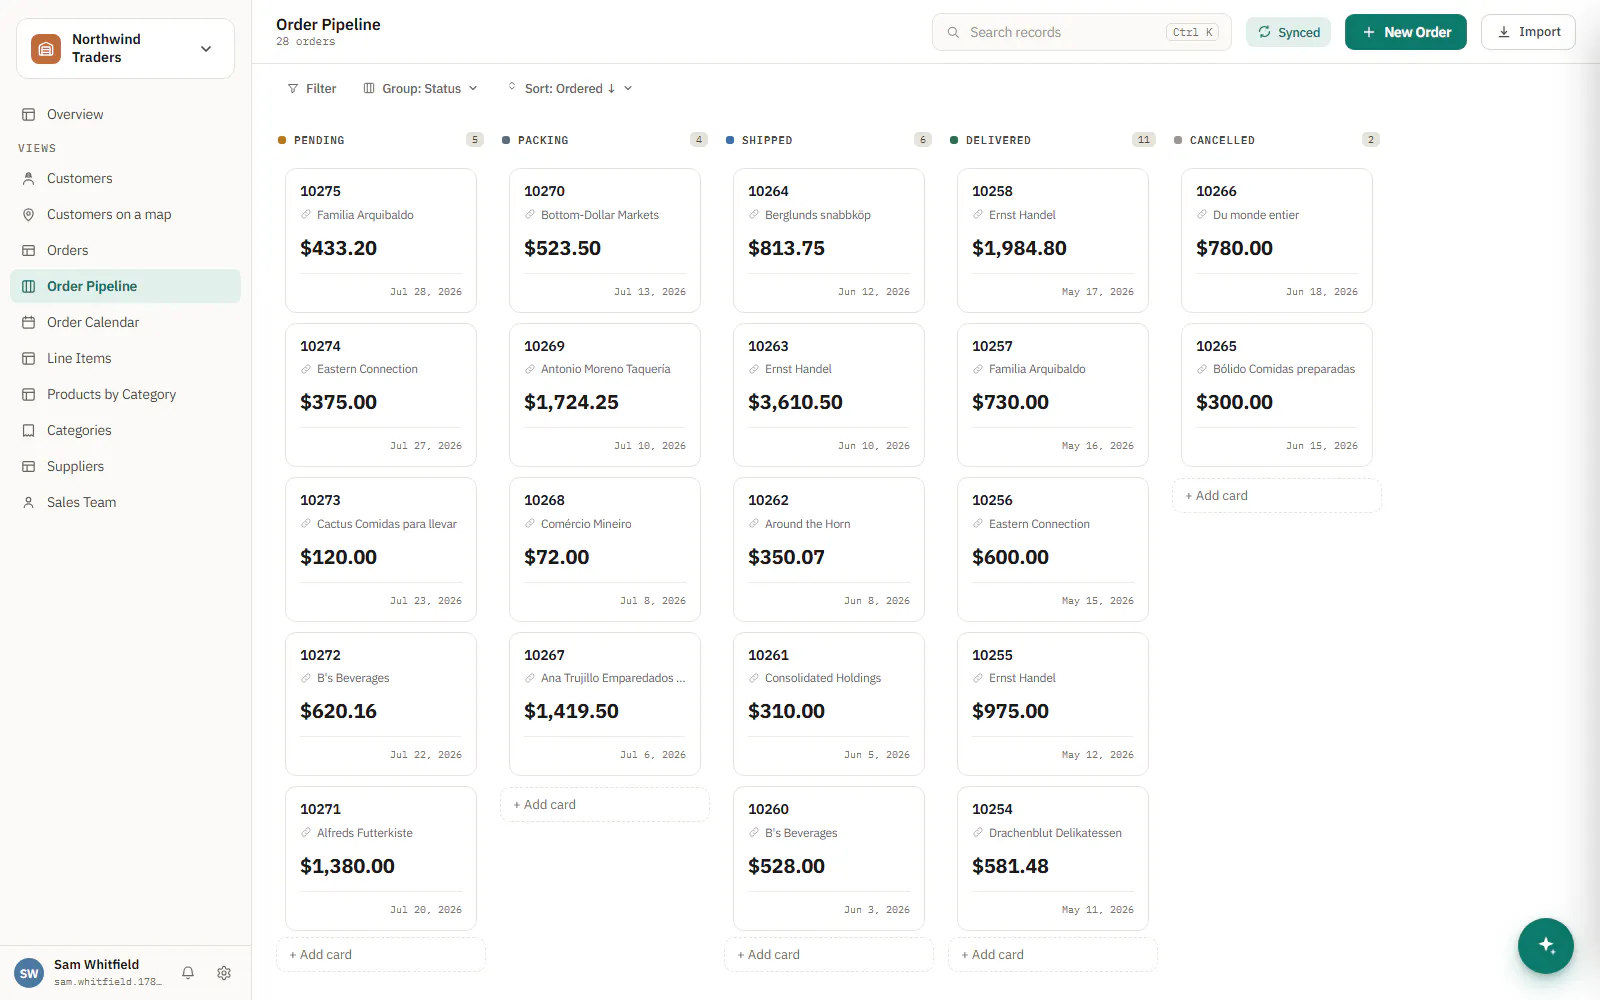Open settings gear icon near Sam Whitfield
This screenshot has height=1000, width=1600.
(x=224, y=972)
